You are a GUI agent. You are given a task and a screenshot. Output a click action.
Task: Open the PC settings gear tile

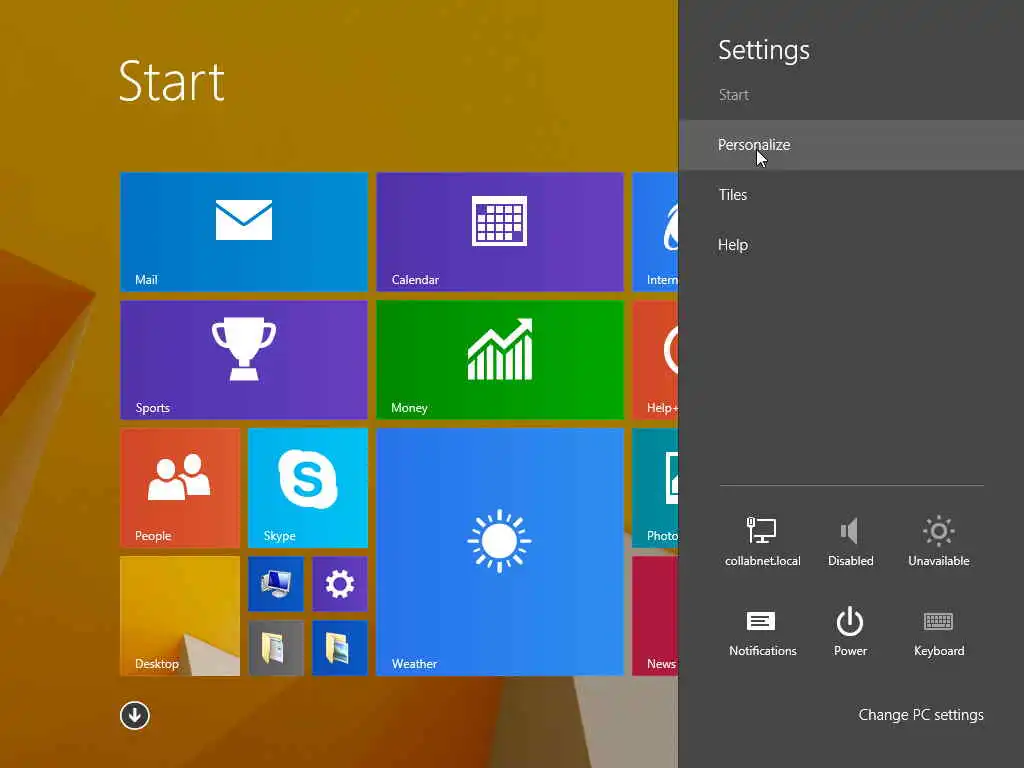coord(340,584)
